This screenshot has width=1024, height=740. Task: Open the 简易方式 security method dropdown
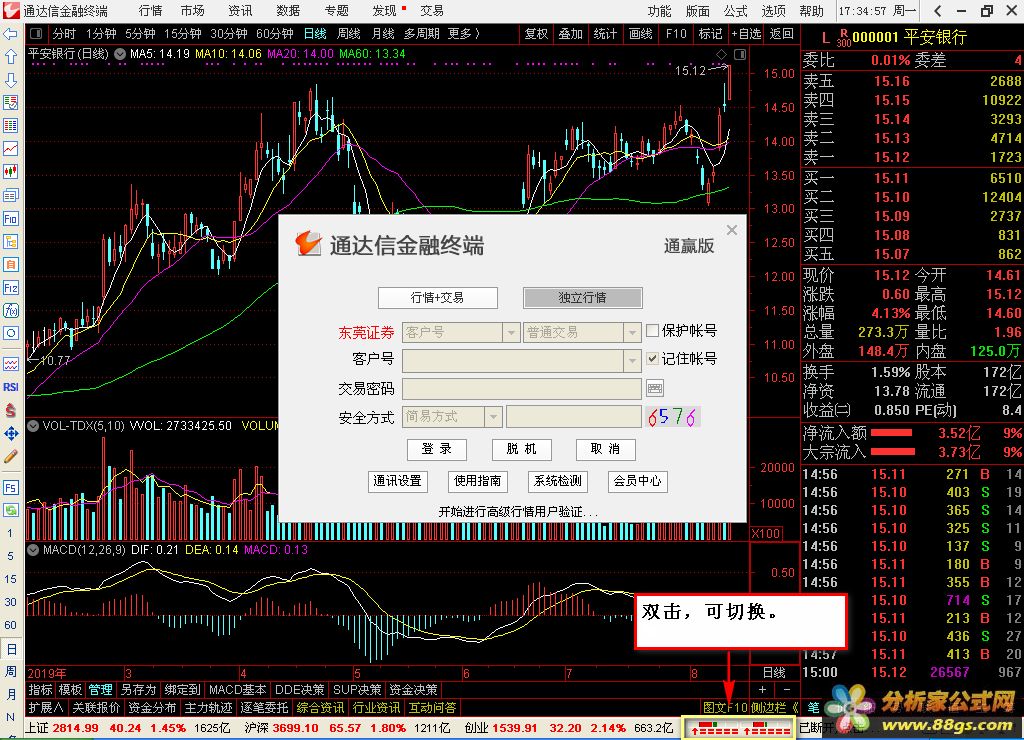click(494, 416)
